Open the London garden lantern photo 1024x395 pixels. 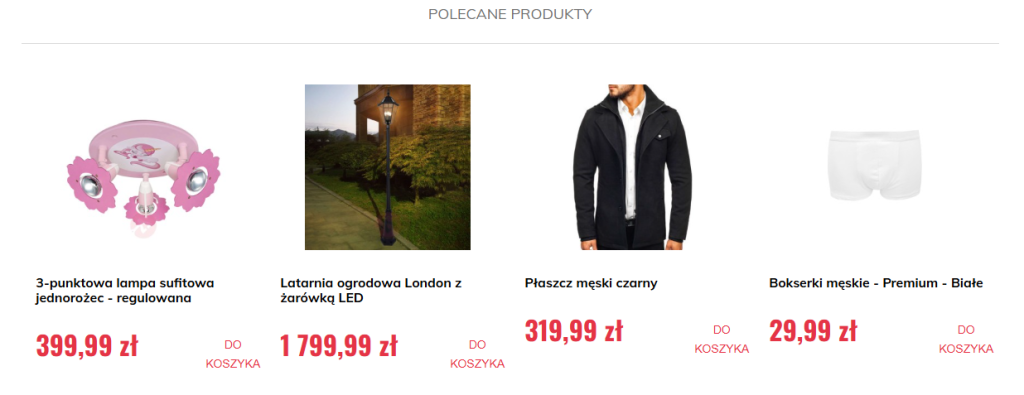tap(388, 167)
